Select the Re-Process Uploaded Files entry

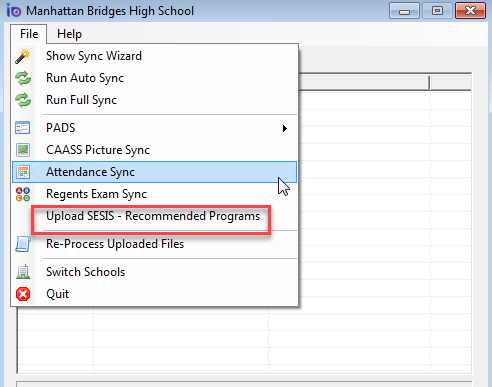point(154,244)
